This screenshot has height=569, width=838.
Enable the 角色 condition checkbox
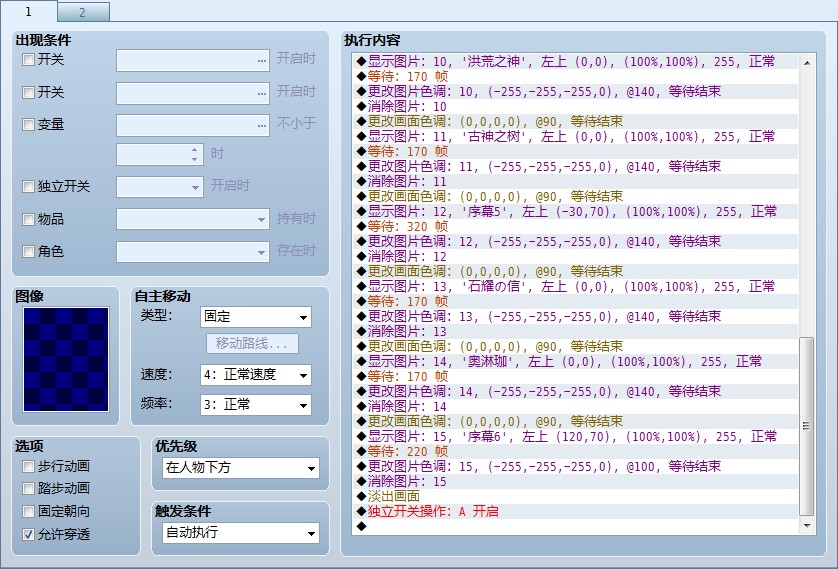coord(28,251)
